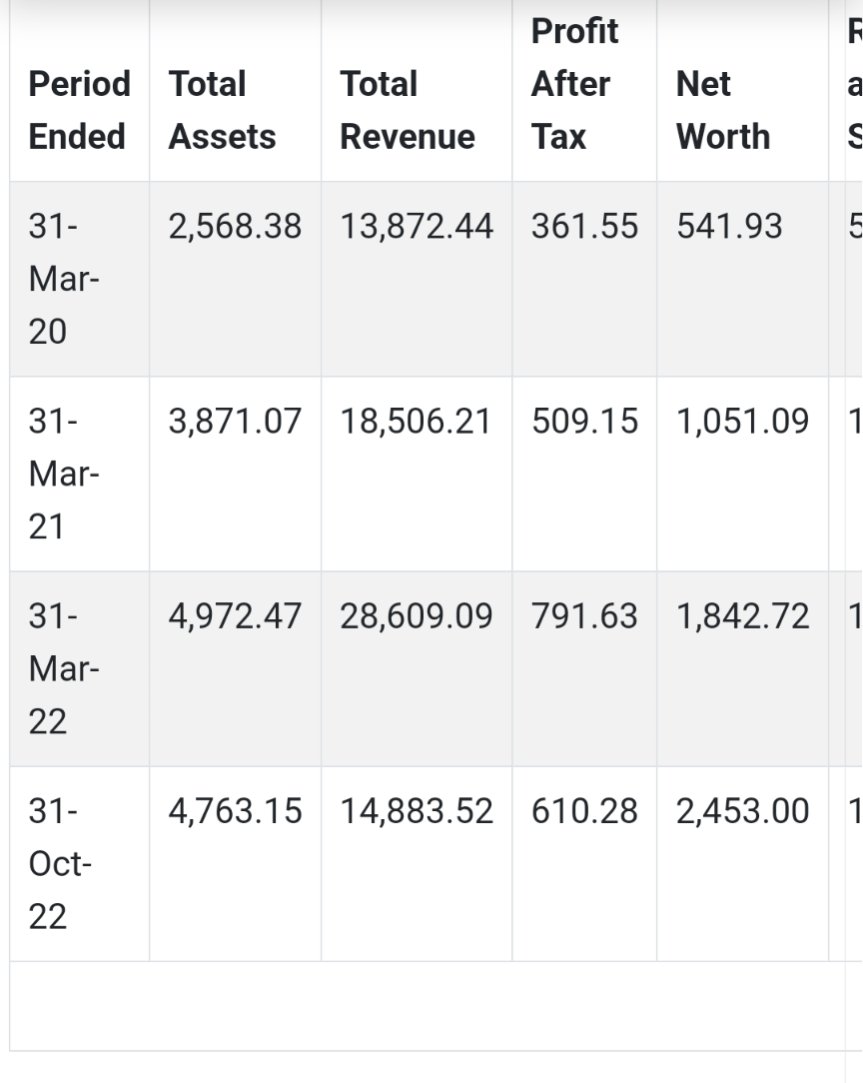Select net worth value 1,051.09
This screenshot has height=1083, width=863.
(x=742, y=421)
